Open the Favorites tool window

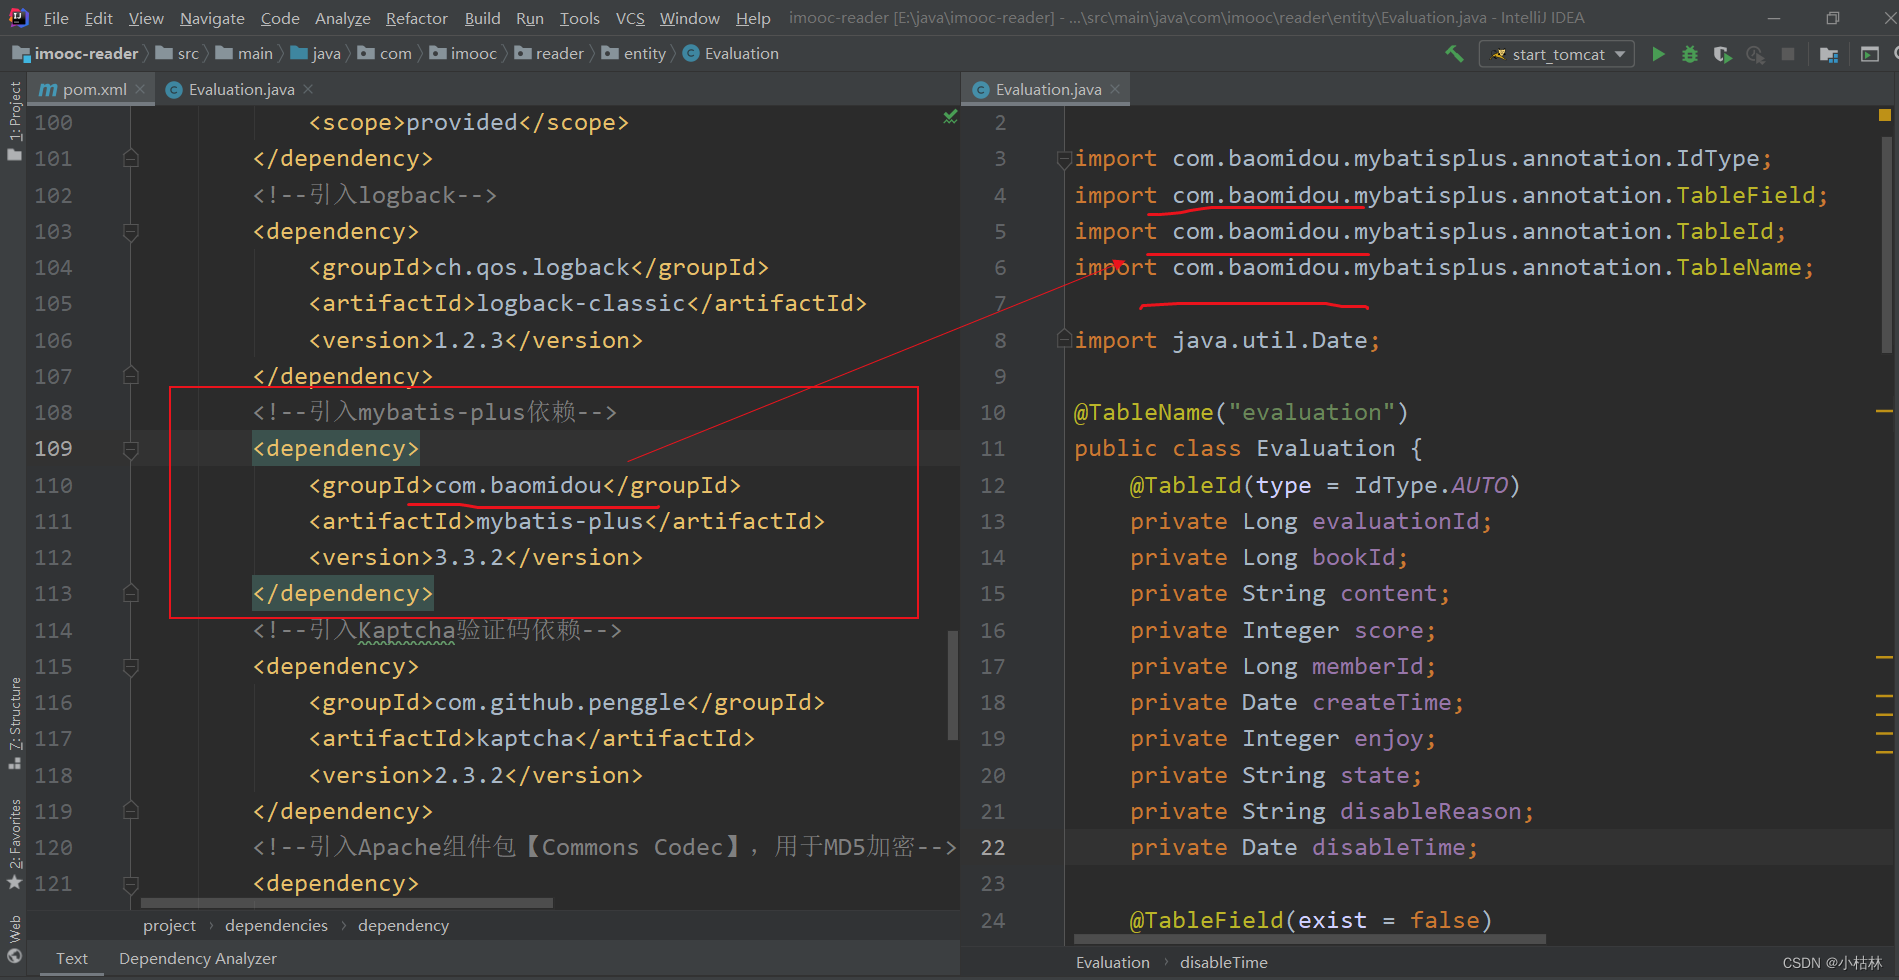pyautogui.click(x=15, y=840)
